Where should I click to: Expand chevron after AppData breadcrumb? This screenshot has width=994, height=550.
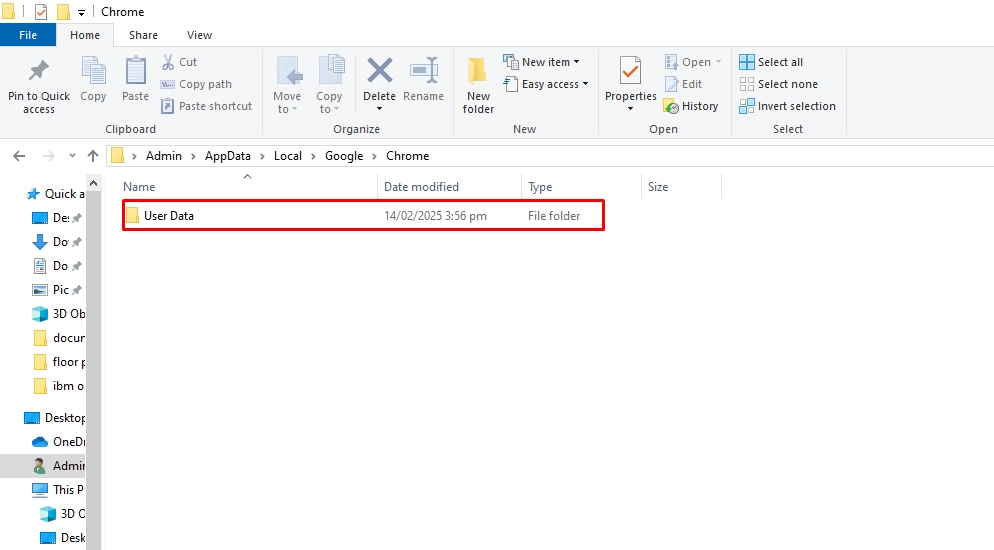pyautogui.click(x=262, y=156)
